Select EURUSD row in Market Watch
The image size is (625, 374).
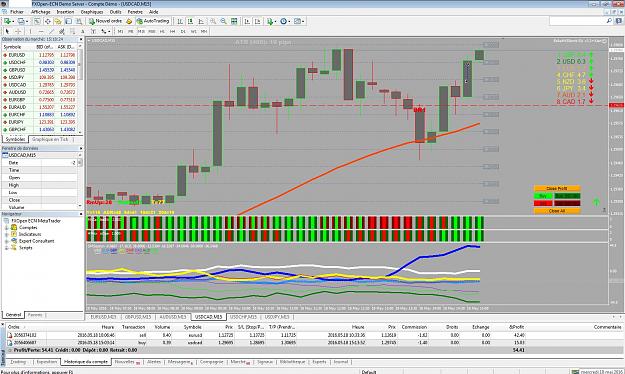pyautogui.click(x=39, y=55)
